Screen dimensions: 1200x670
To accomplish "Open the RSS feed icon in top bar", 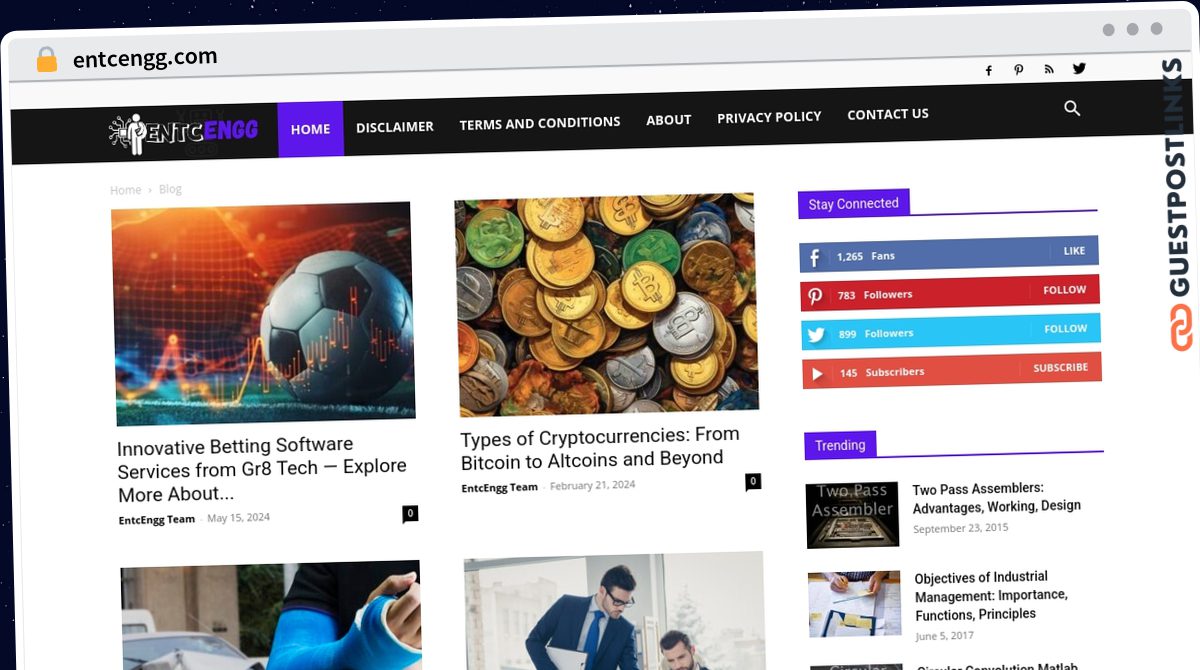I will (x=1049, y=69).
